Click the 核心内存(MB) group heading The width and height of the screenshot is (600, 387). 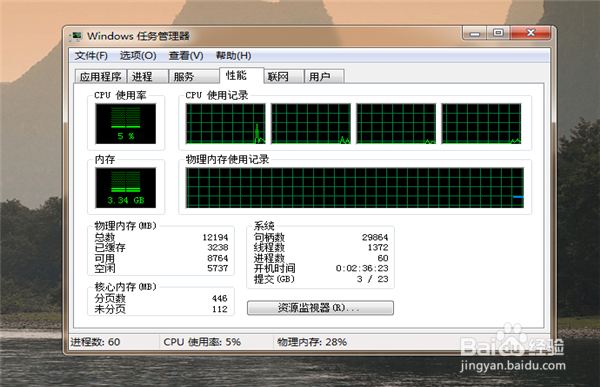pyautogui.click(x=126, y=287)
